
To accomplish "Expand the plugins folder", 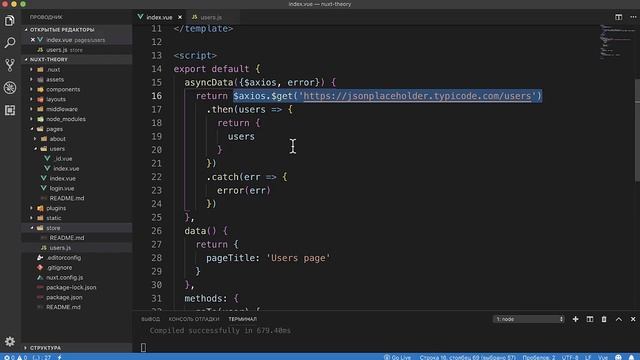I will [56, 208].
